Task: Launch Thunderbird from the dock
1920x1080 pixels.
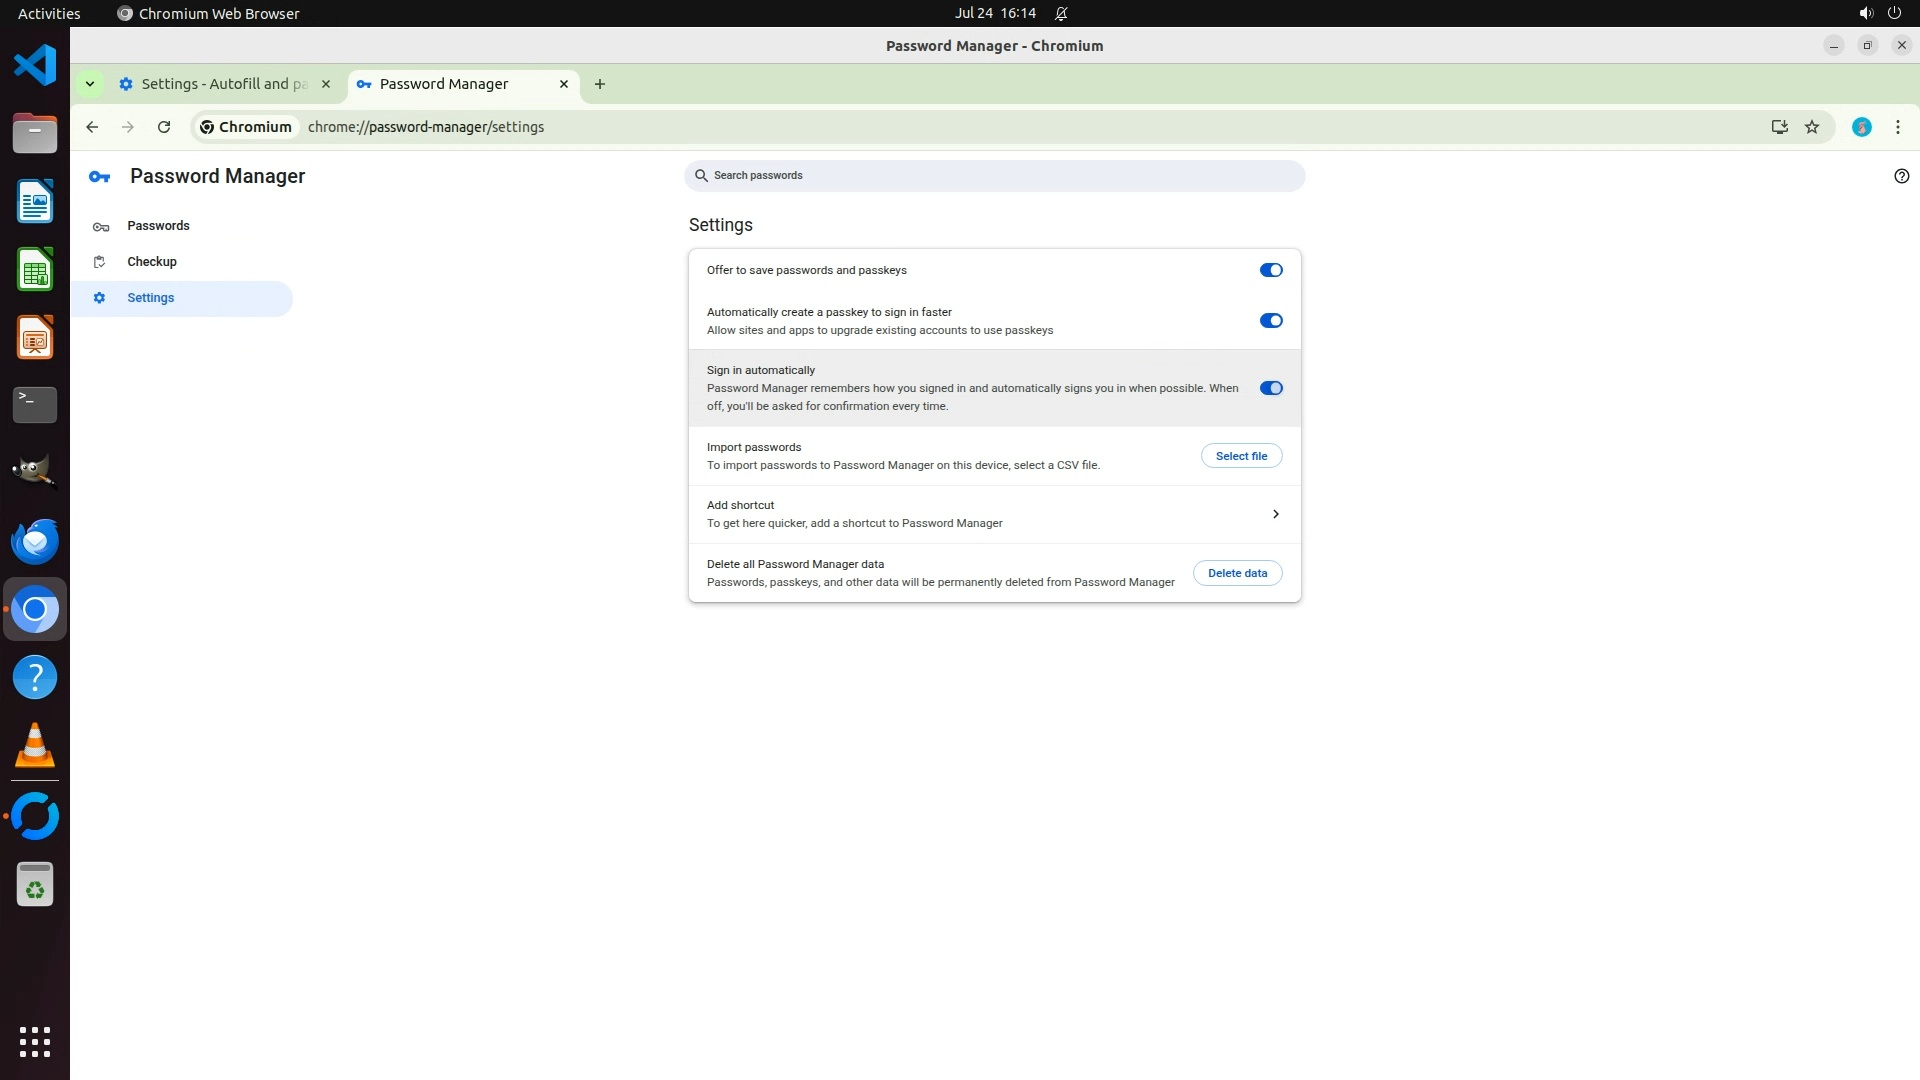Action: click(35, 541)
